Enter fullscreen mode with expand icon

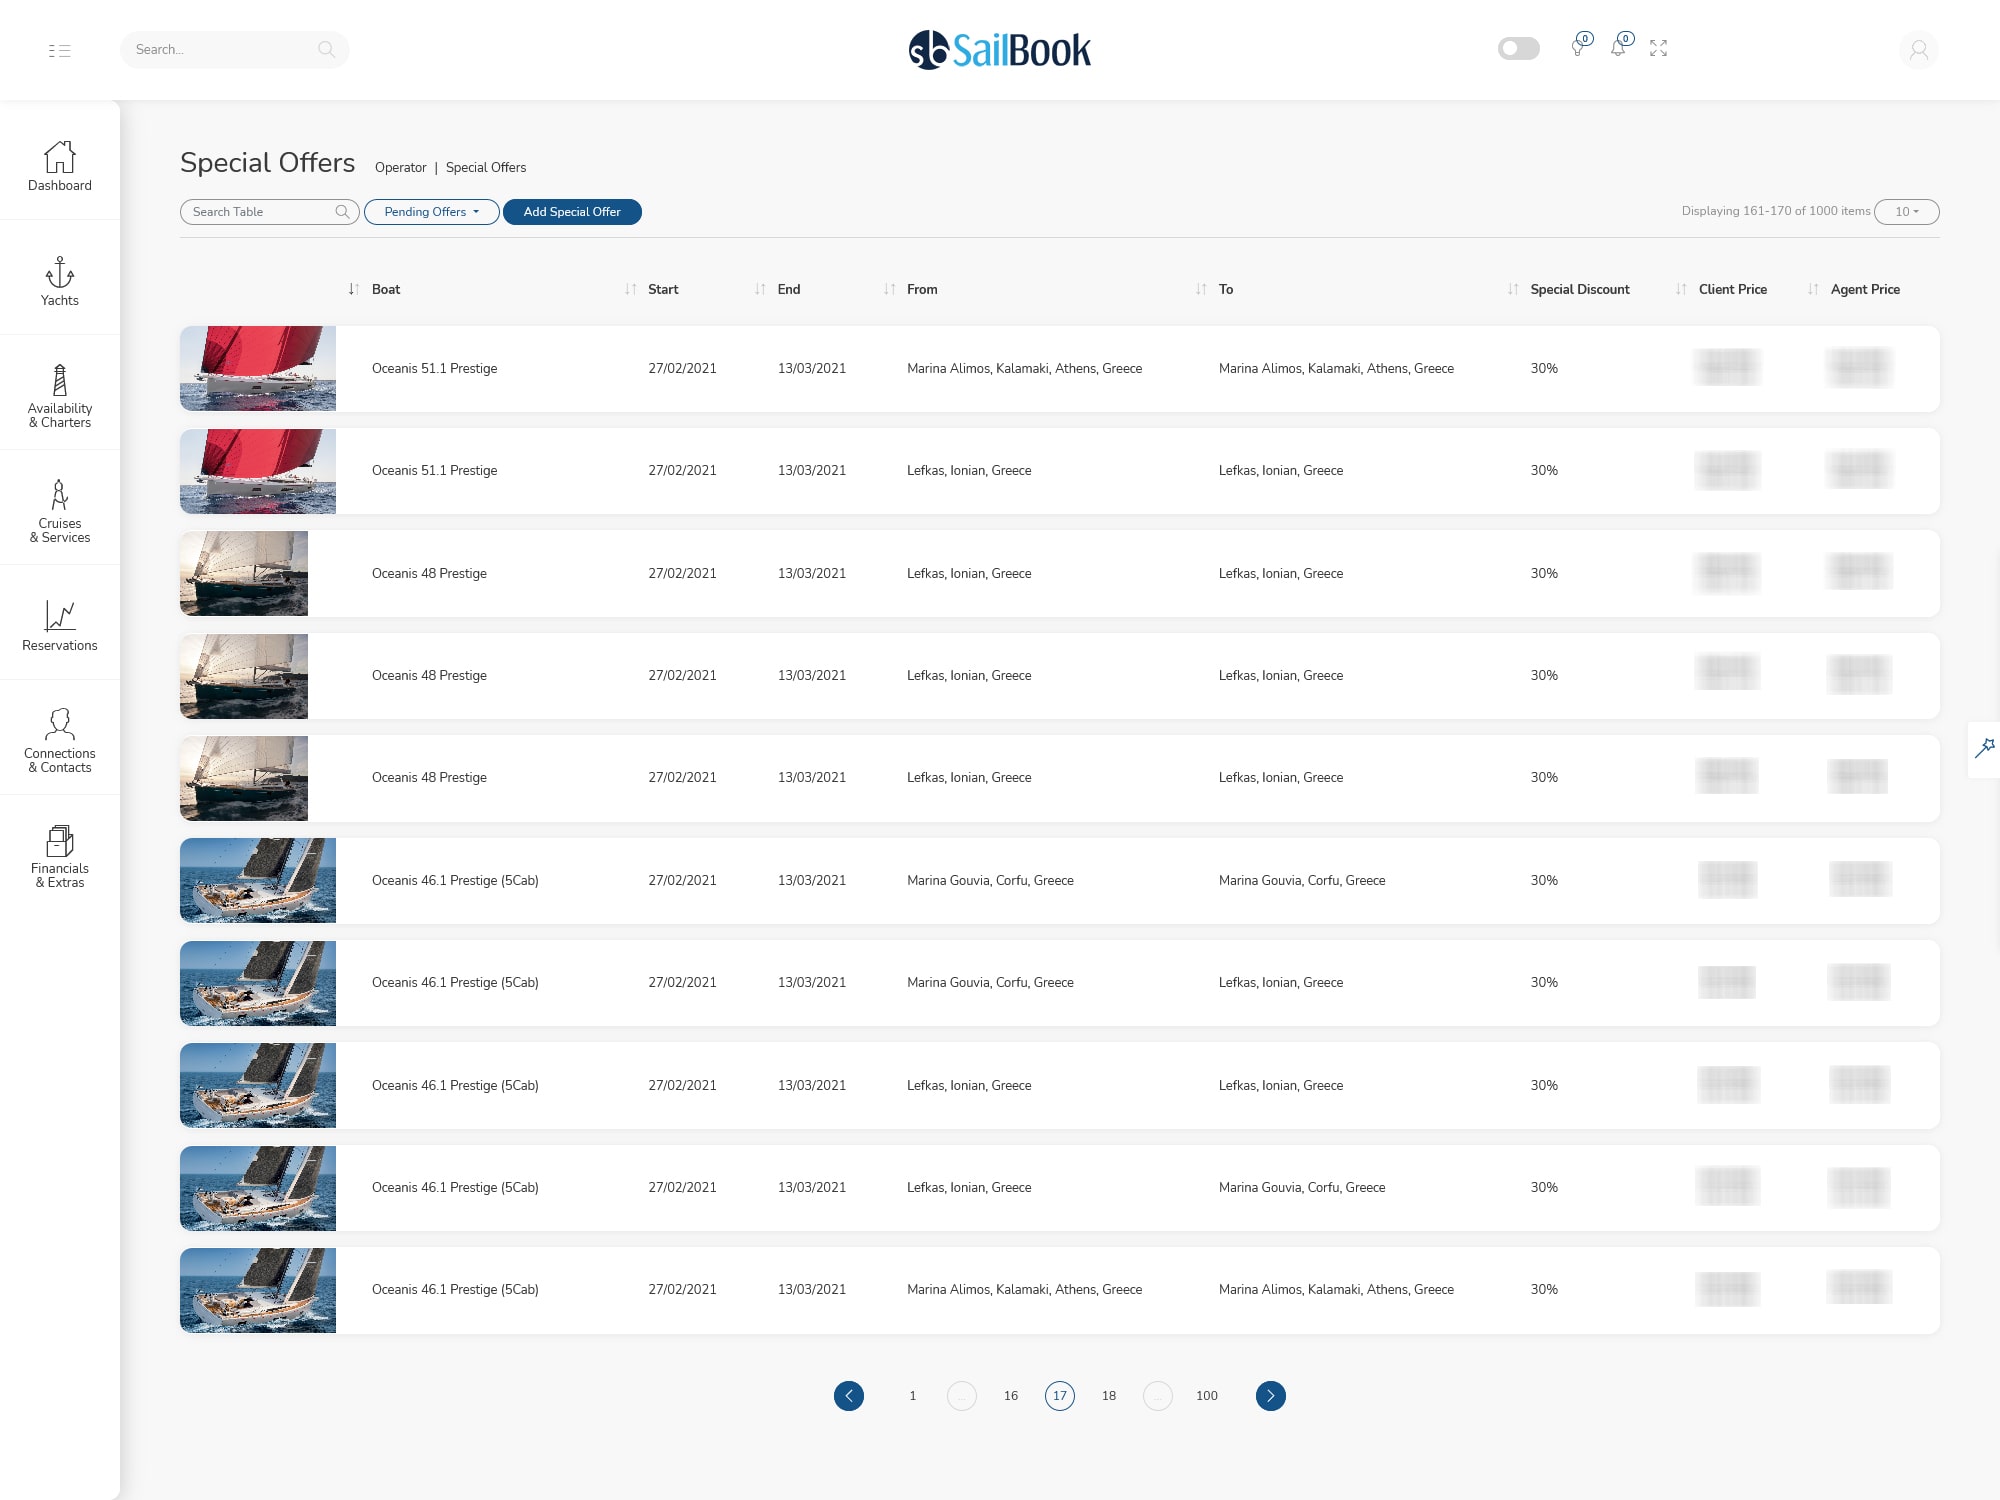tap(1658, 48)
